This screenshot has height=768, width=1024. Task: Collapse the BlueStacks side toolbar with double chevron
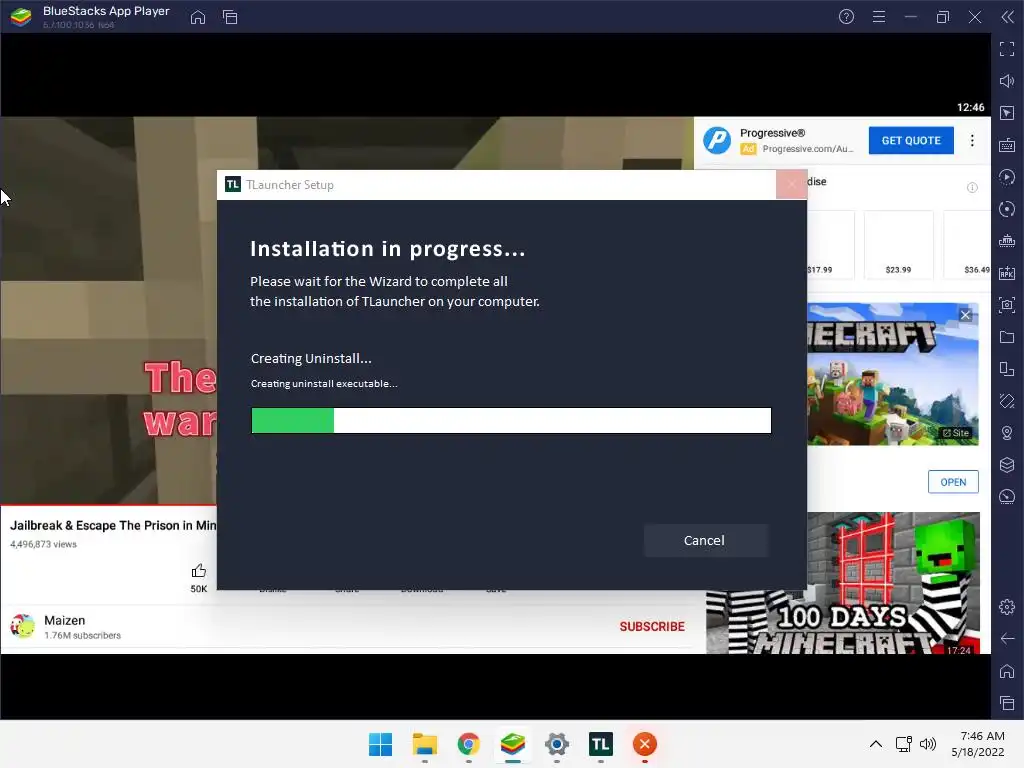1007,17
